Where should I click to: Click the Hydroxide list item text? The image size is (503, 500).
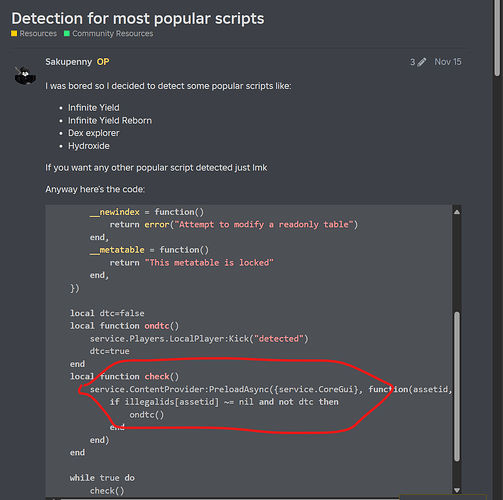pyautogui.click(x=89, y=146)
